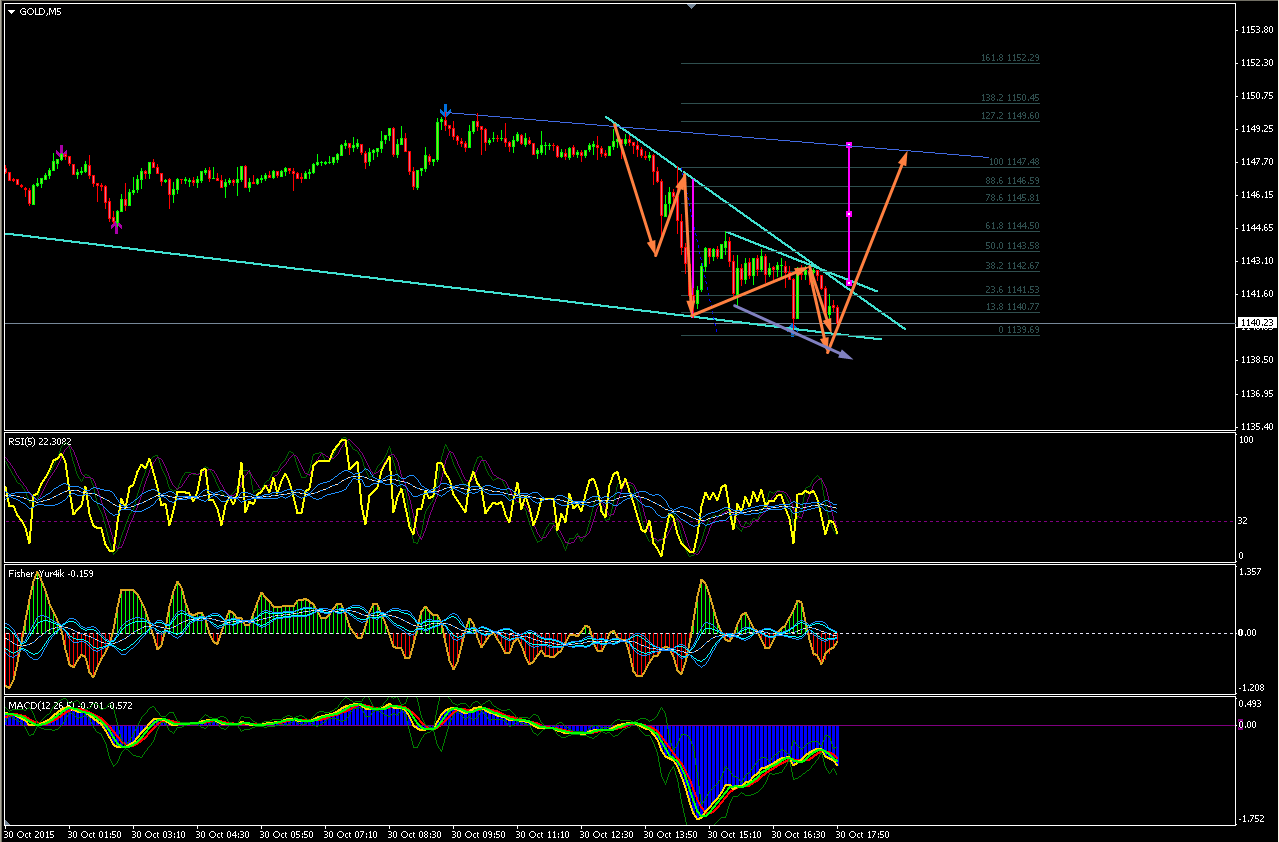Click Fibonacci level label 127.2 1149.60
Image resolution: width=1279 pixels, height=842 pixels.
pyautogui.click(x=1010, y=116)
